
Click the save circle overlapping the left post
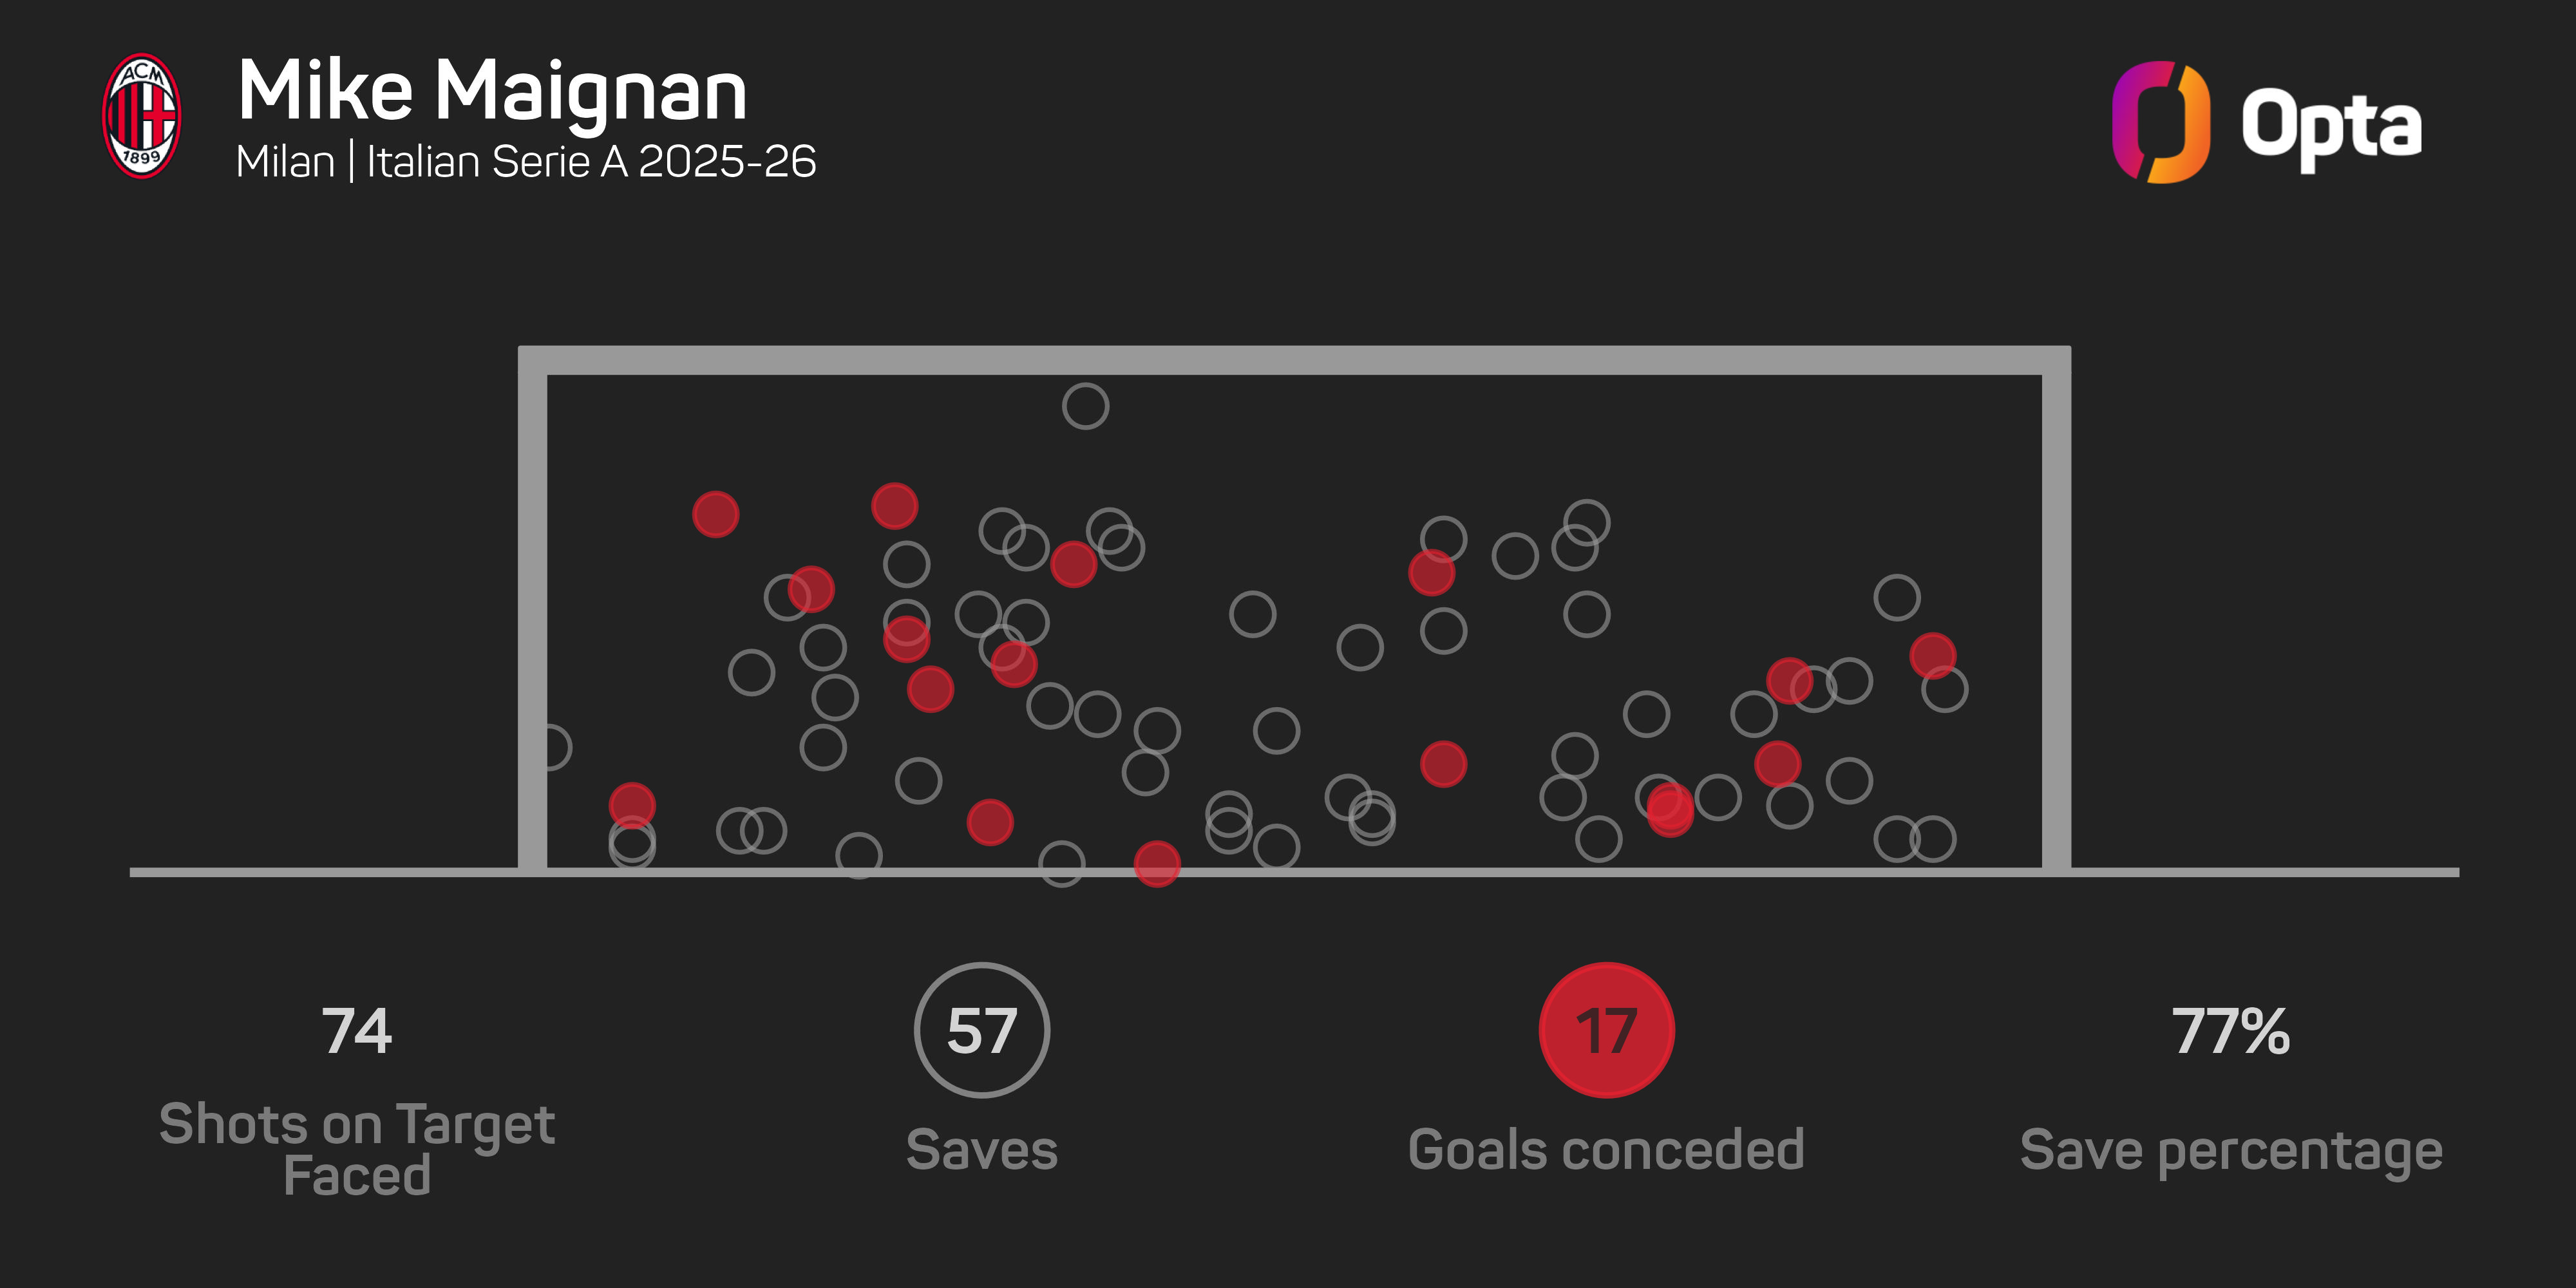[x=550, y=747]
